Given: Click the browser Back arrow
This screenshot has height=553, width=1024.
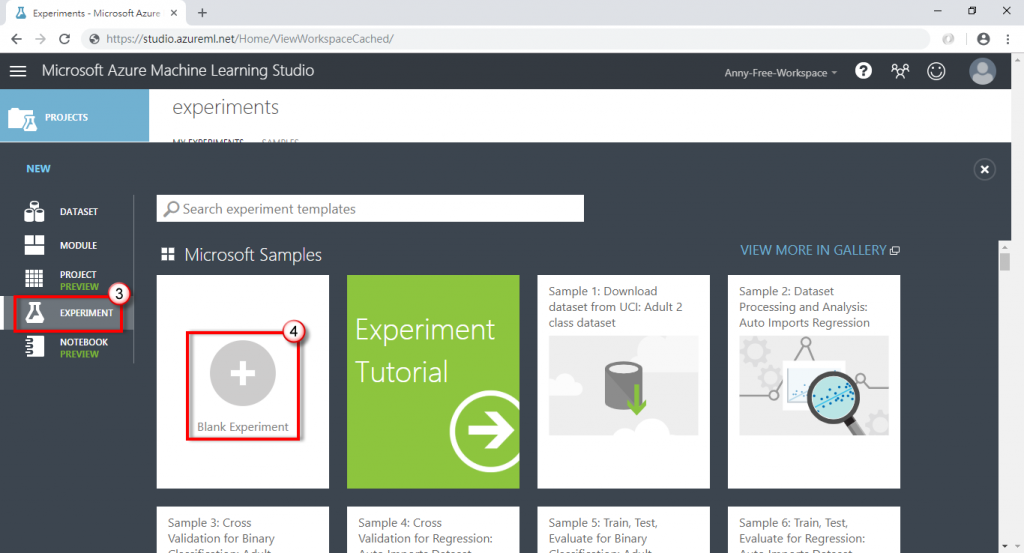Looking at the screenshot, I should [16, 39].
